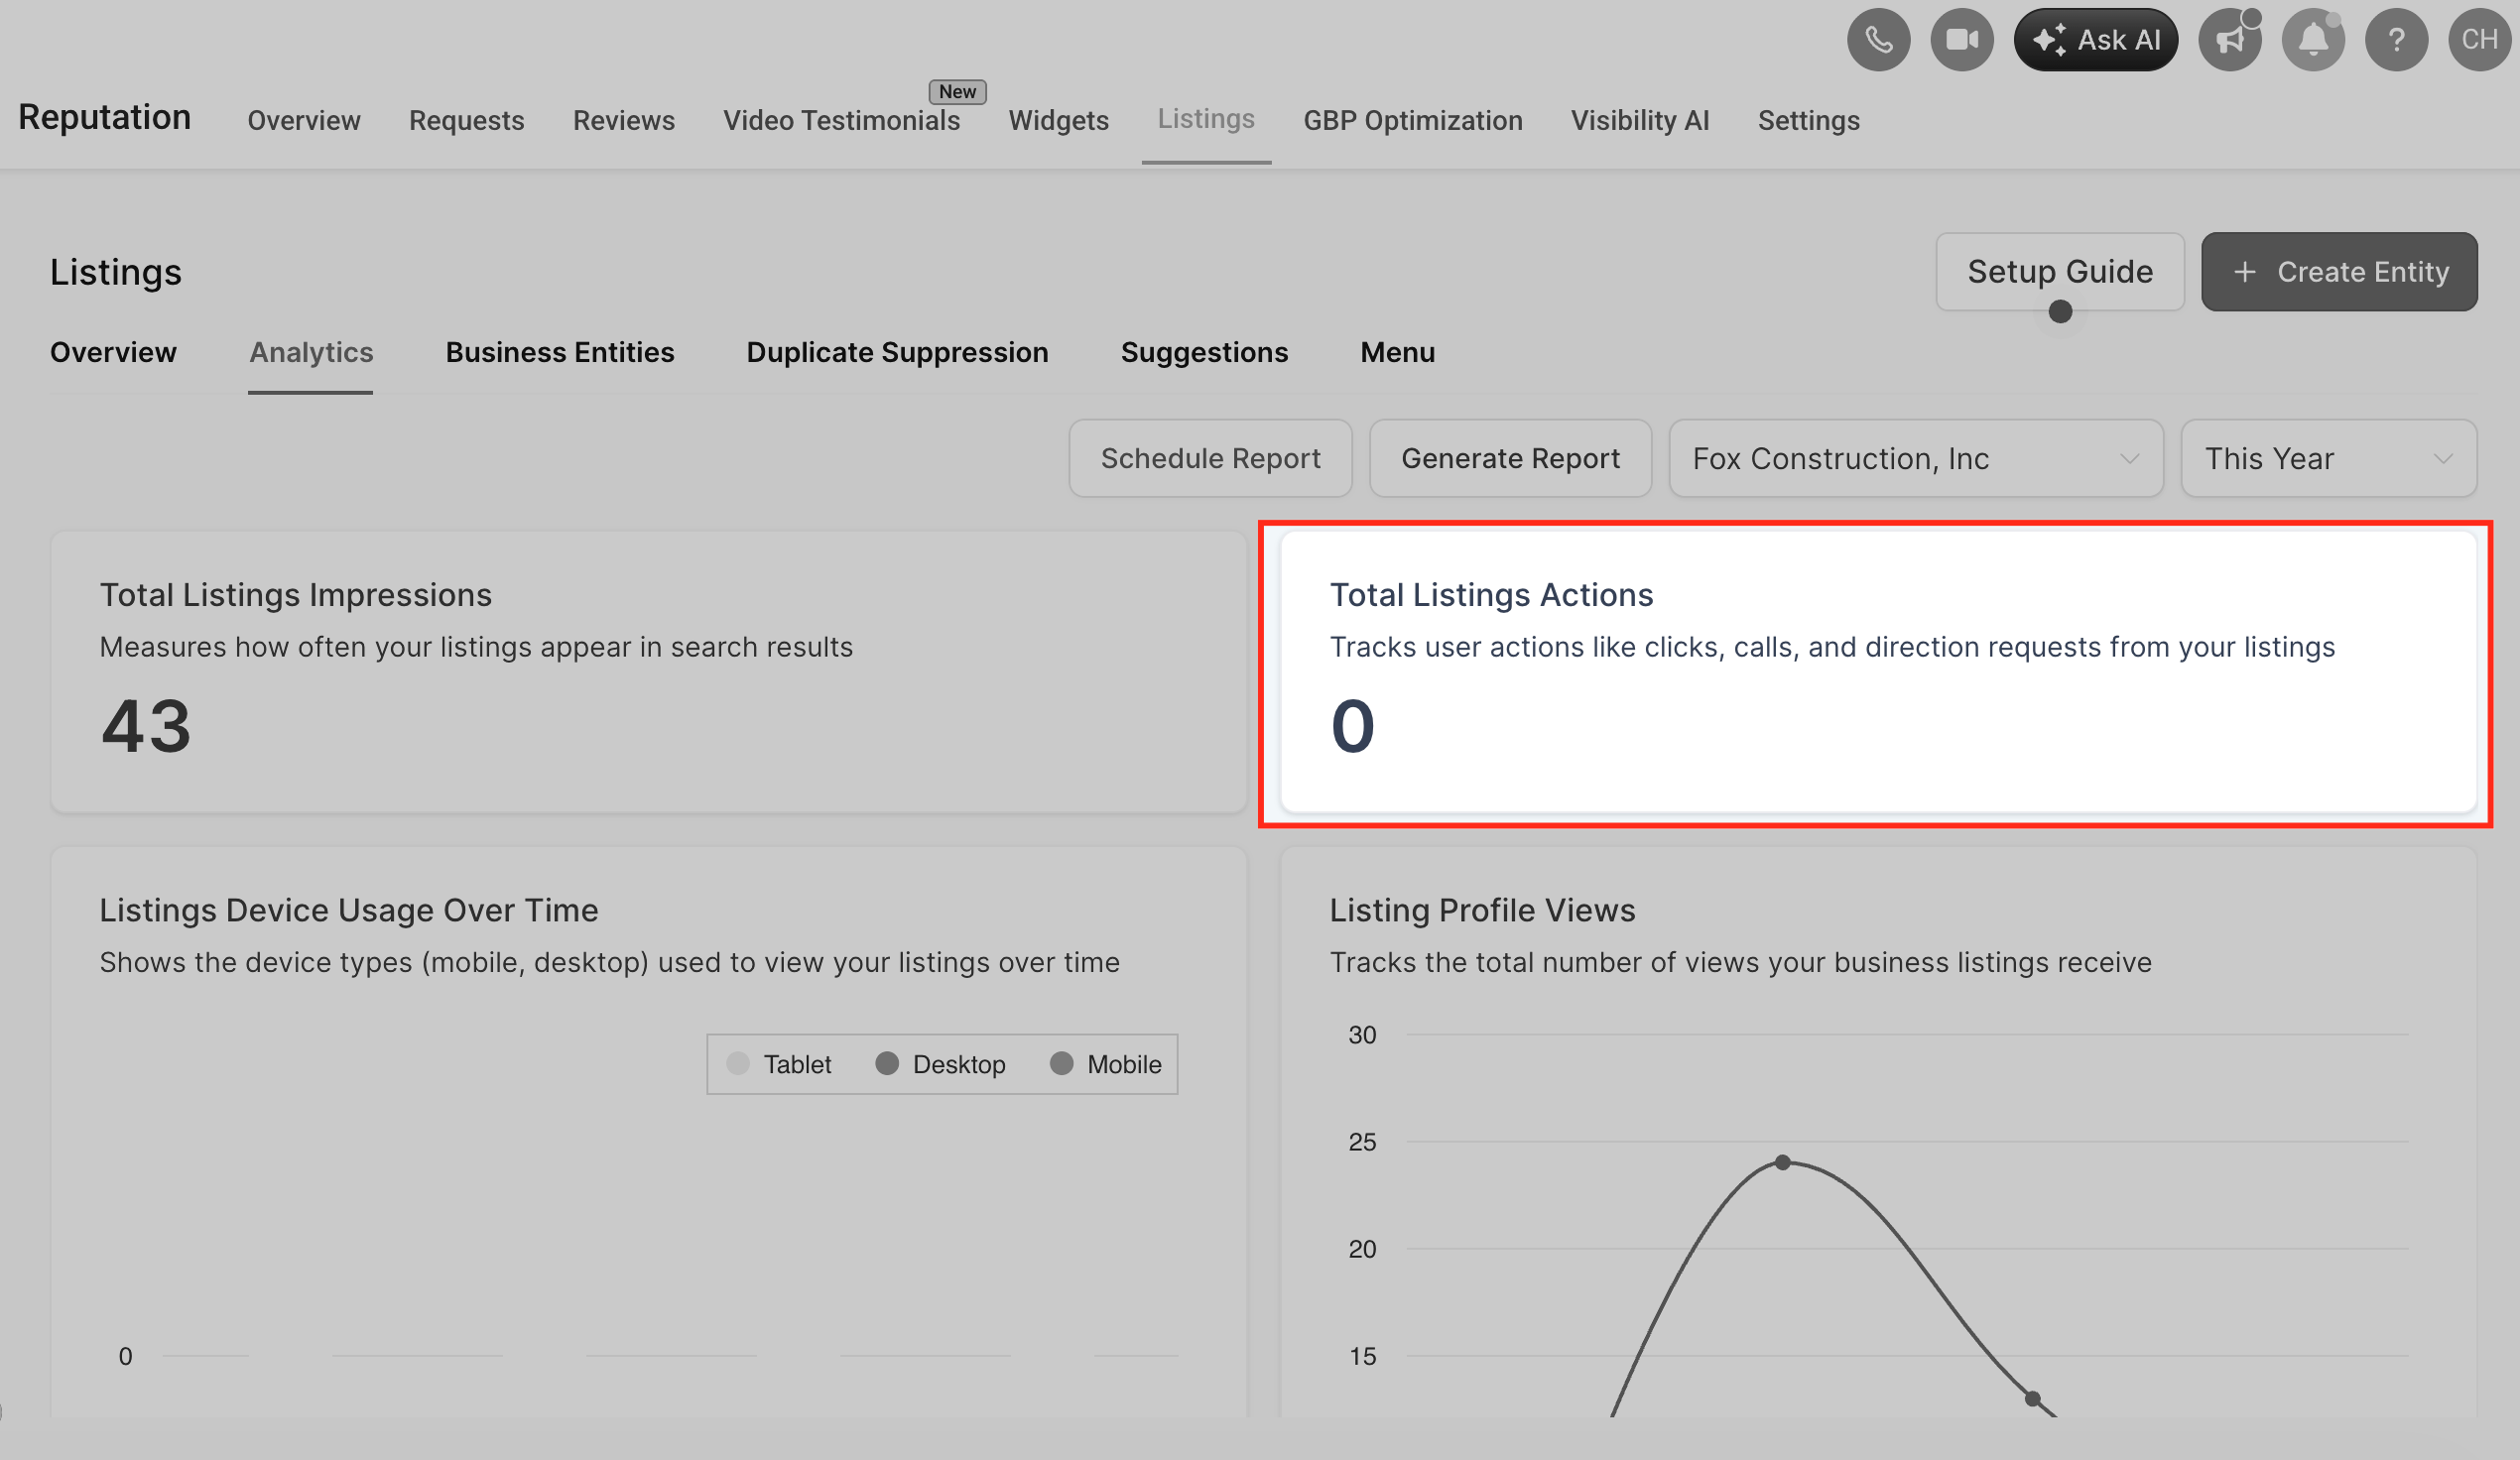This screenshot has height=1460, width=2520.
Task: Click the plus Create Entity button
Action: pos(2338,272)
